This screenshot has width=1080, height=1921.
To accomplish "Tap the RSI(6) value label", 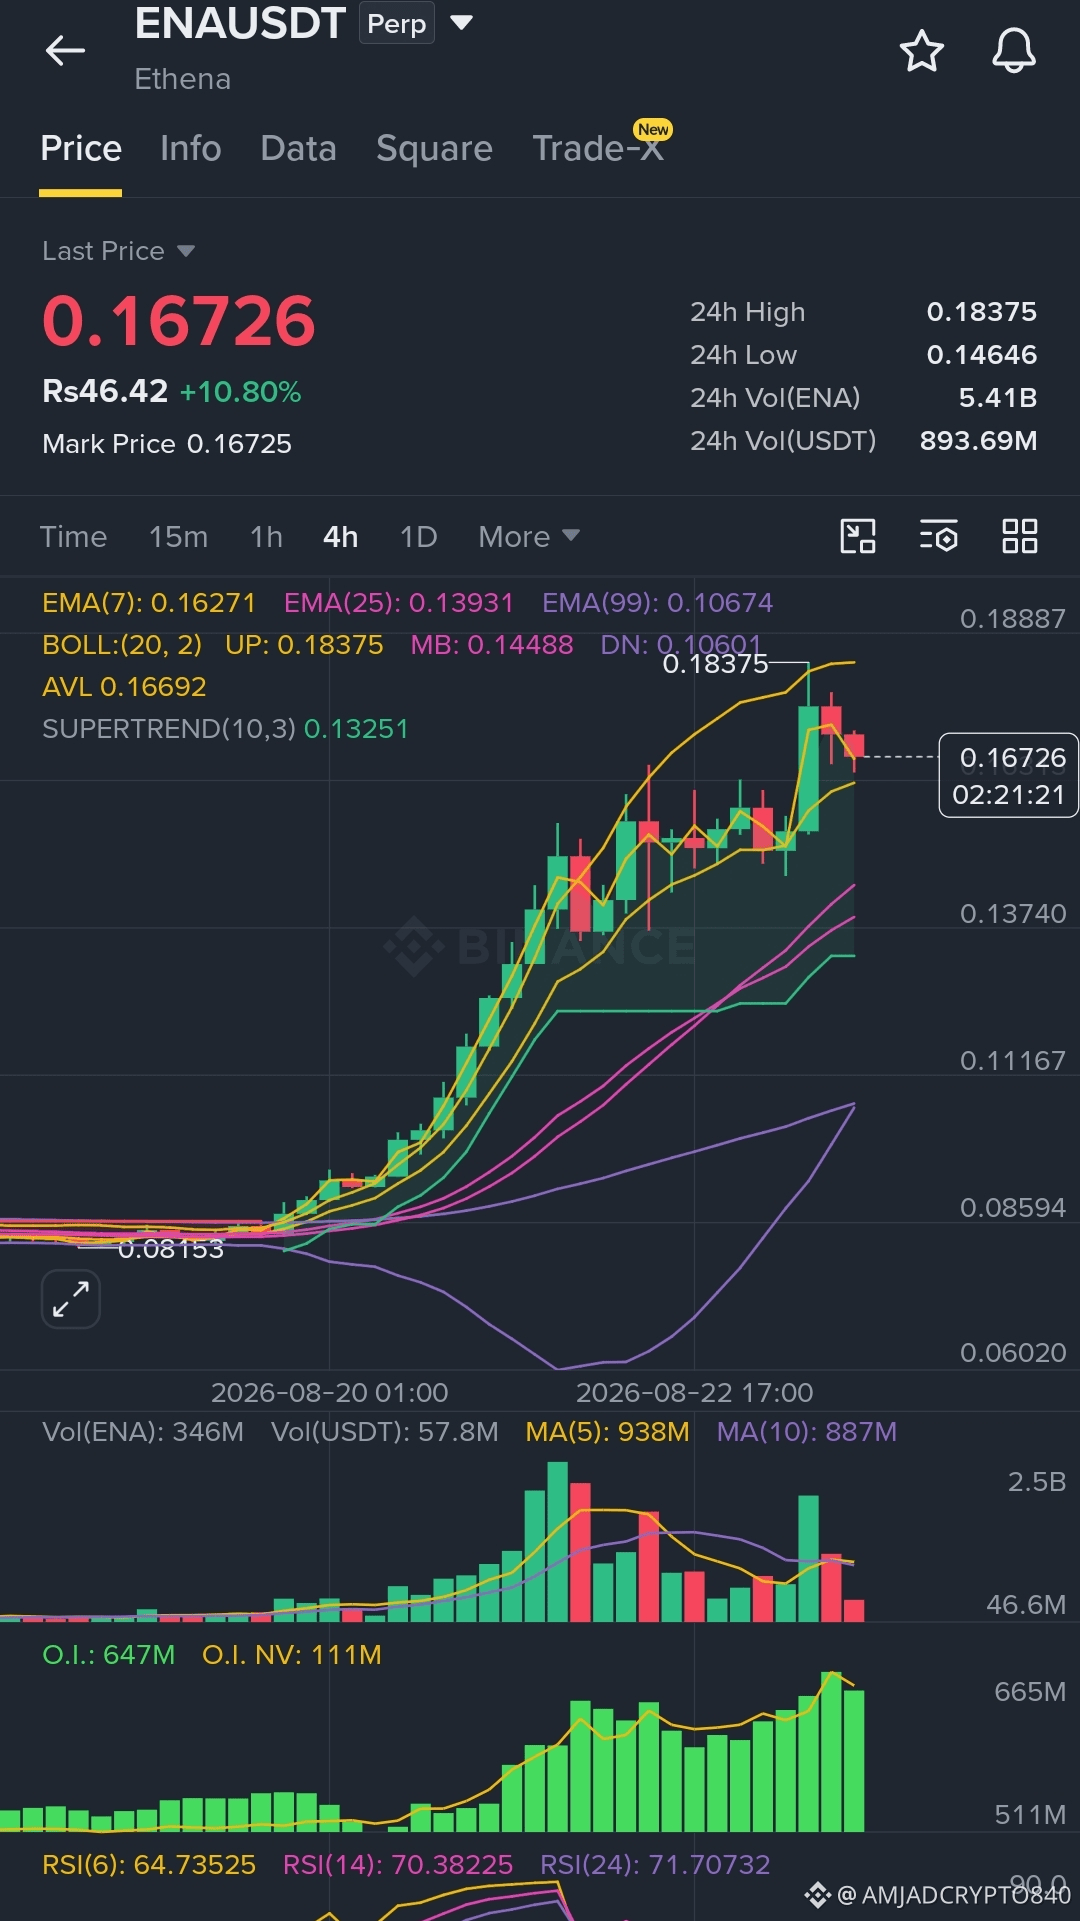I will coord(149,1865).
